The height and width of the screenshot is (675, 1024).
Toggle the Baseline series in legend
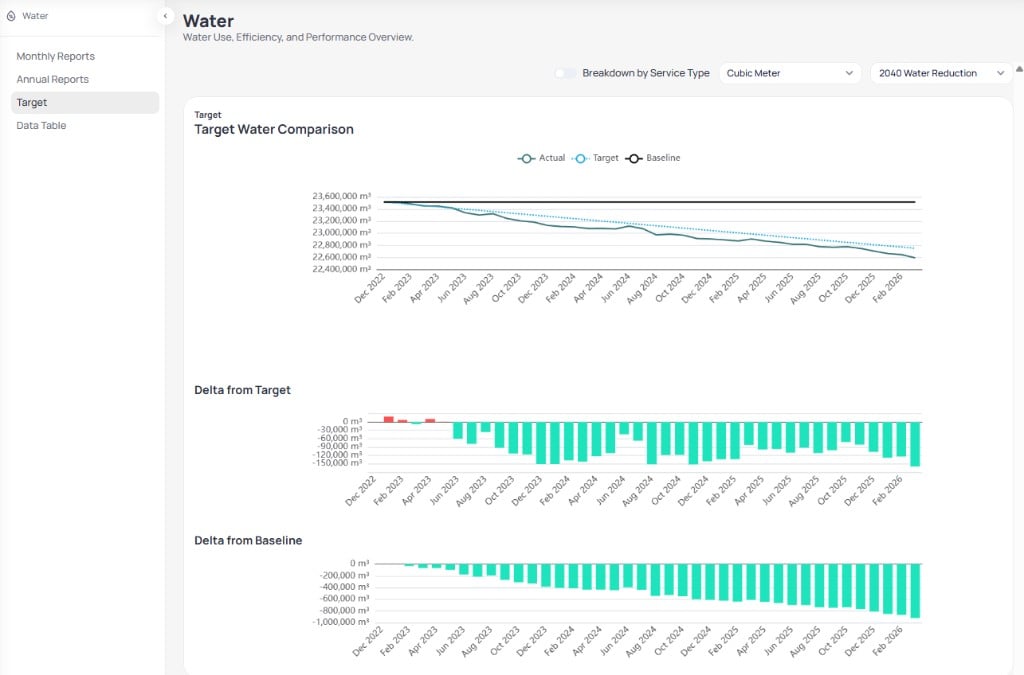pyautogui.click(x=652, y=158)
